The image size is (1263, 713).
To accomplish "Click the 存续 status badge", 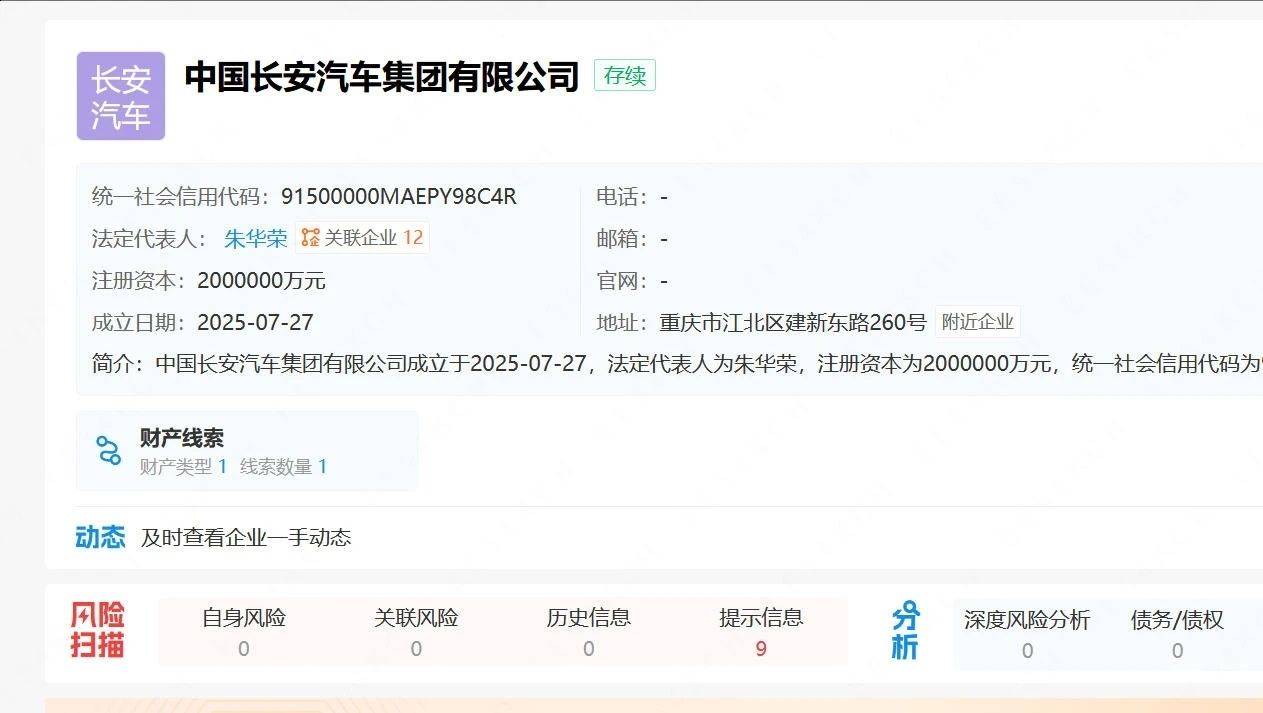I will 625,76.
